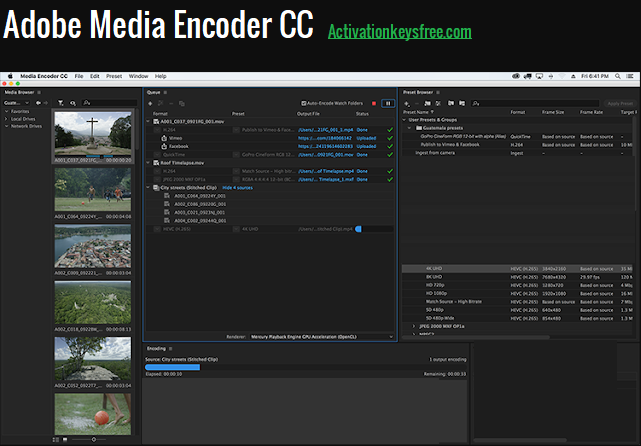Viewport: 641px width, 446px height.
Task: Open the Preset Browser panel menu icon
Action: coord(438,92)
